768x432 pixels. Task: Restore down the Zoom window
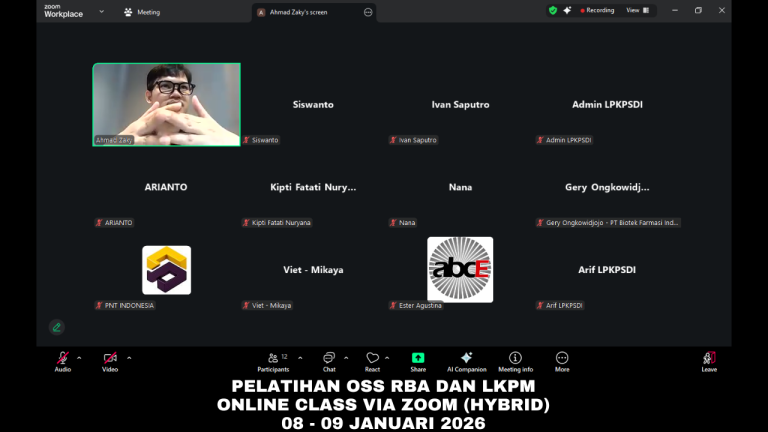698,10
